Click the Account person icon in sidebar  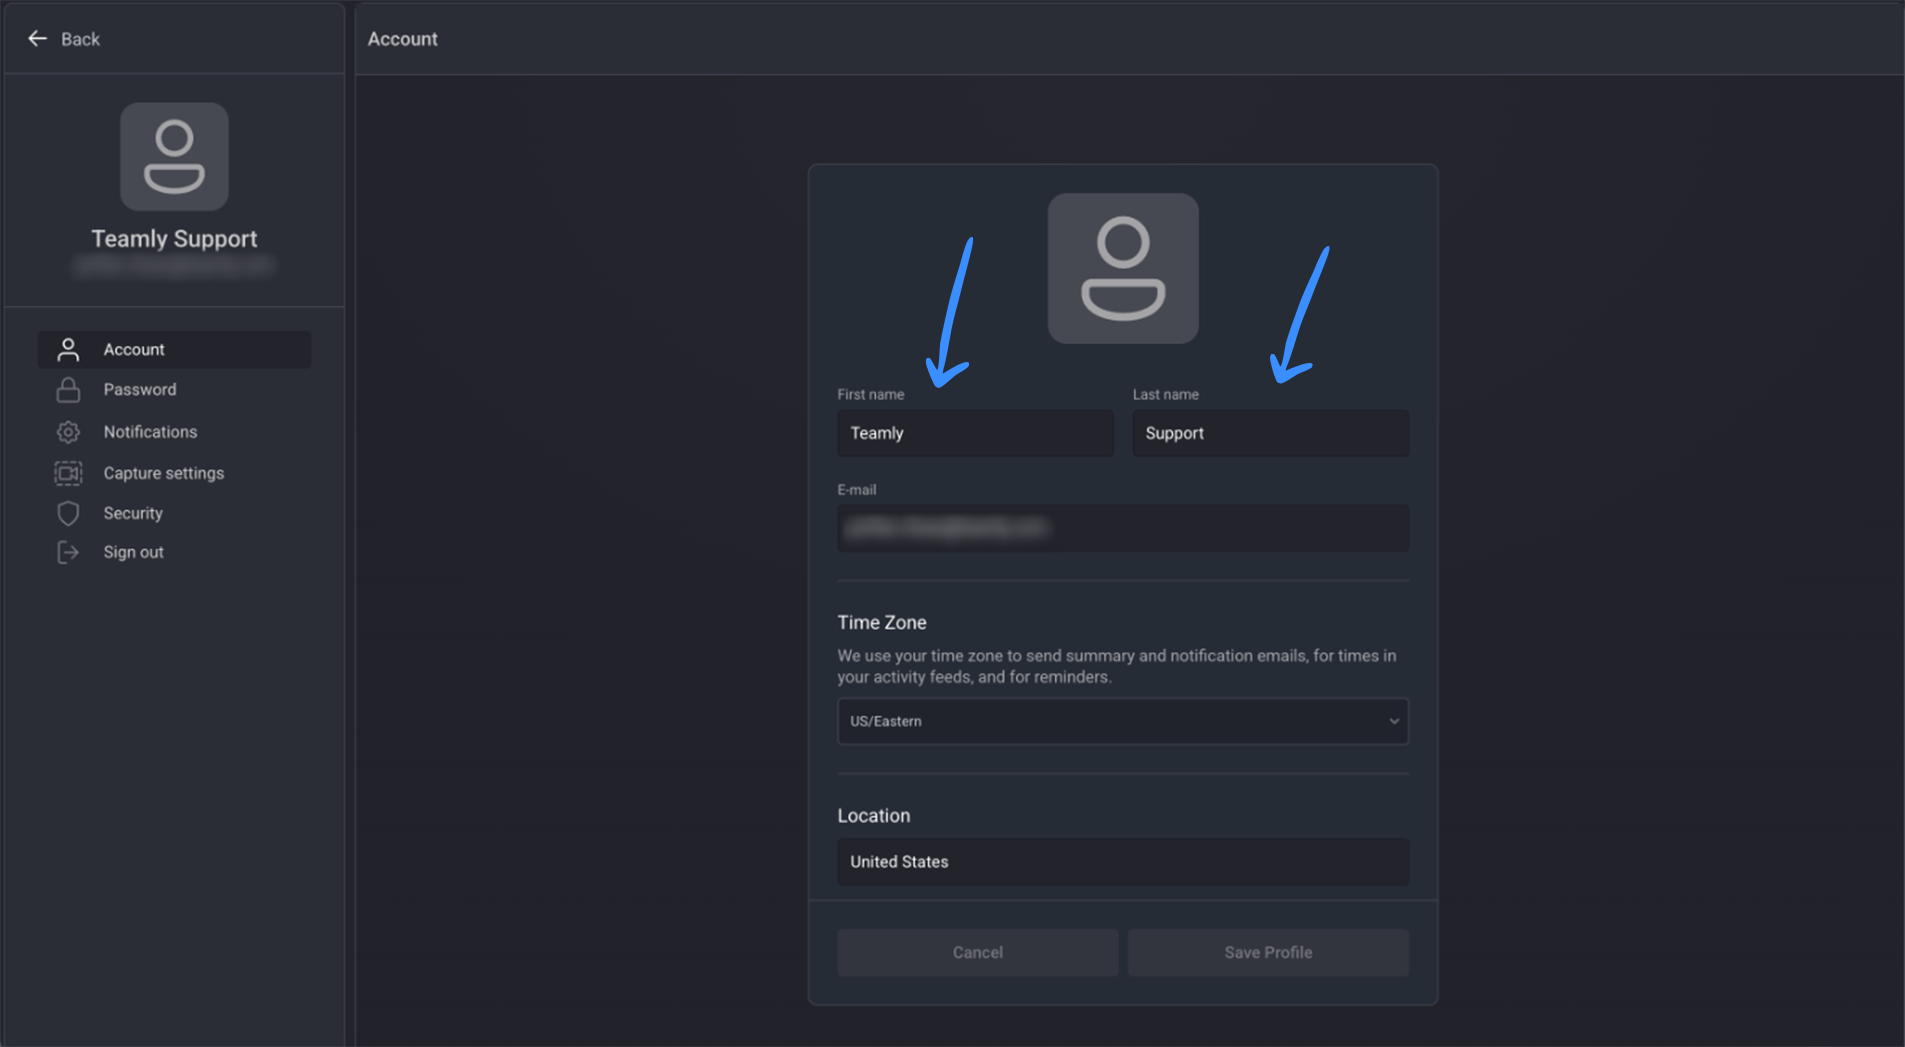[x=68, y=349]
